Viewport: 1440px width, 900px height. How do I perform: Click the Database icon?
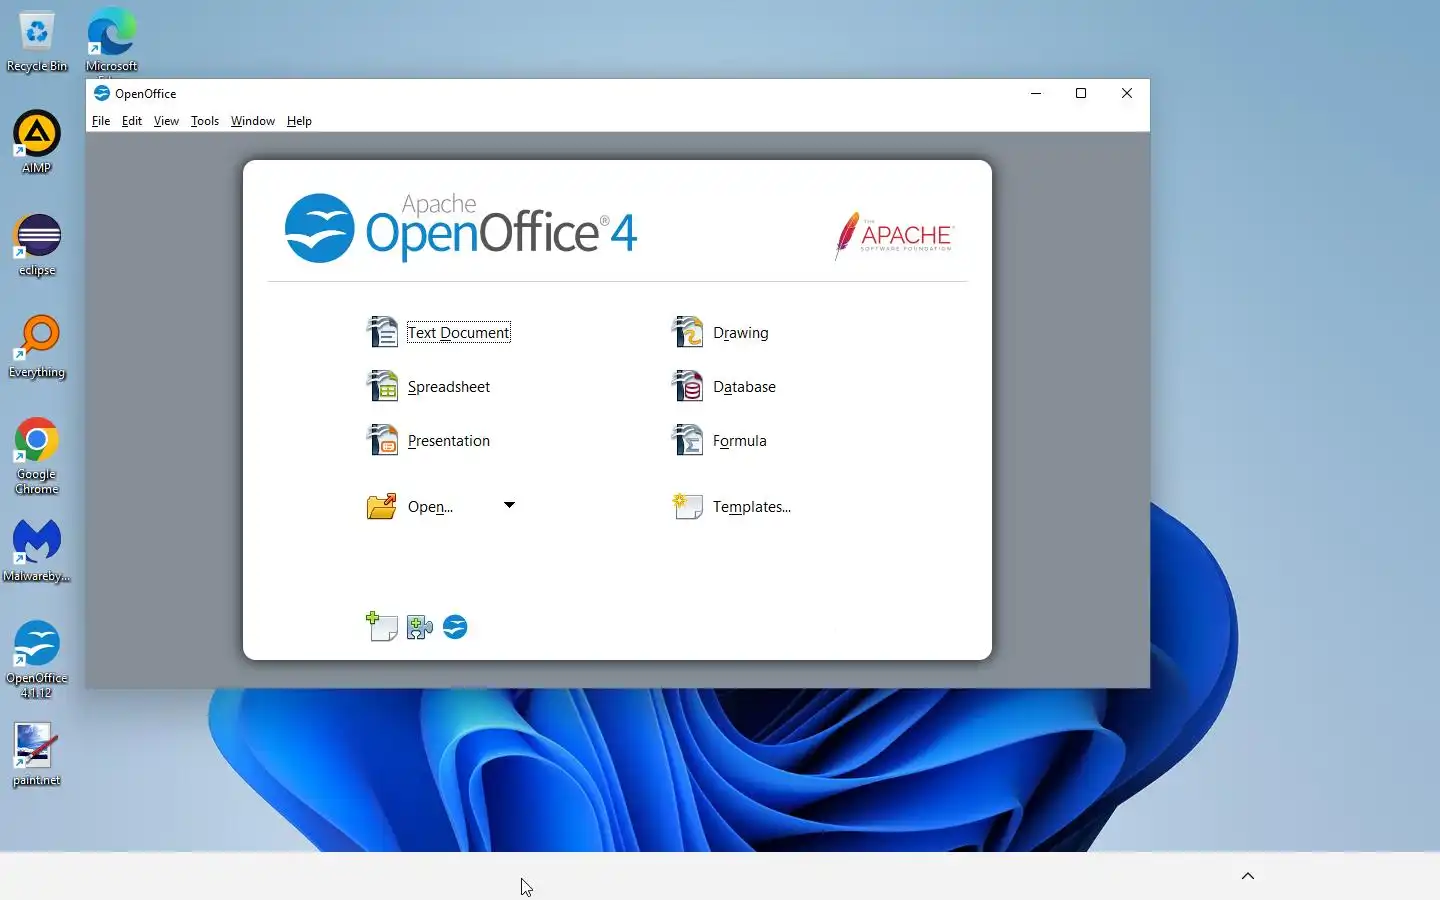click(x=687, y=386)
